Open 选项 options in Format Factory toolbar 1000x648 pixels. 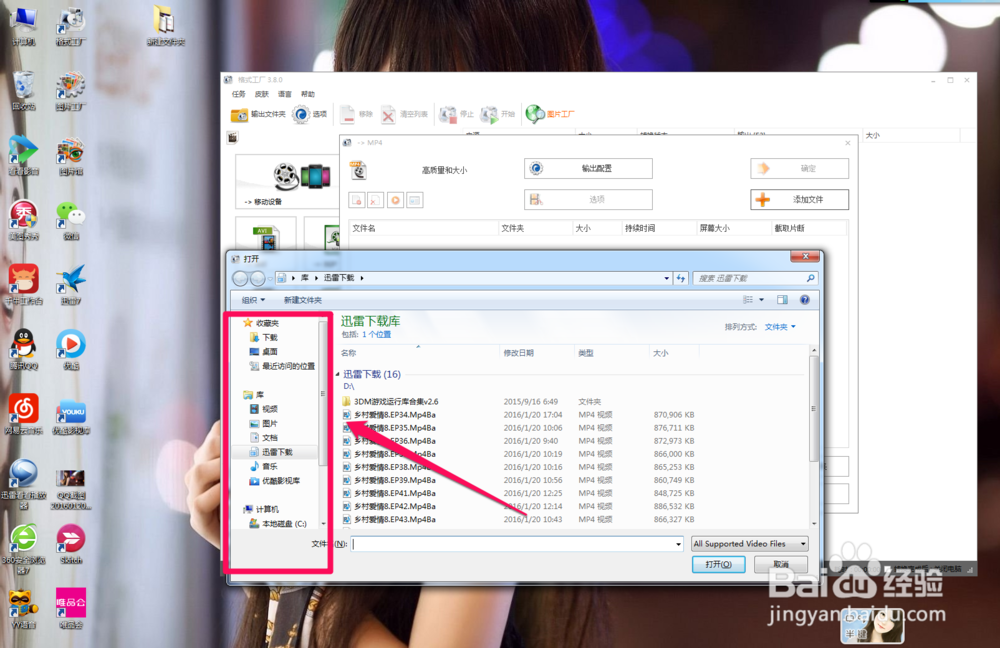(x=310, y=114)
